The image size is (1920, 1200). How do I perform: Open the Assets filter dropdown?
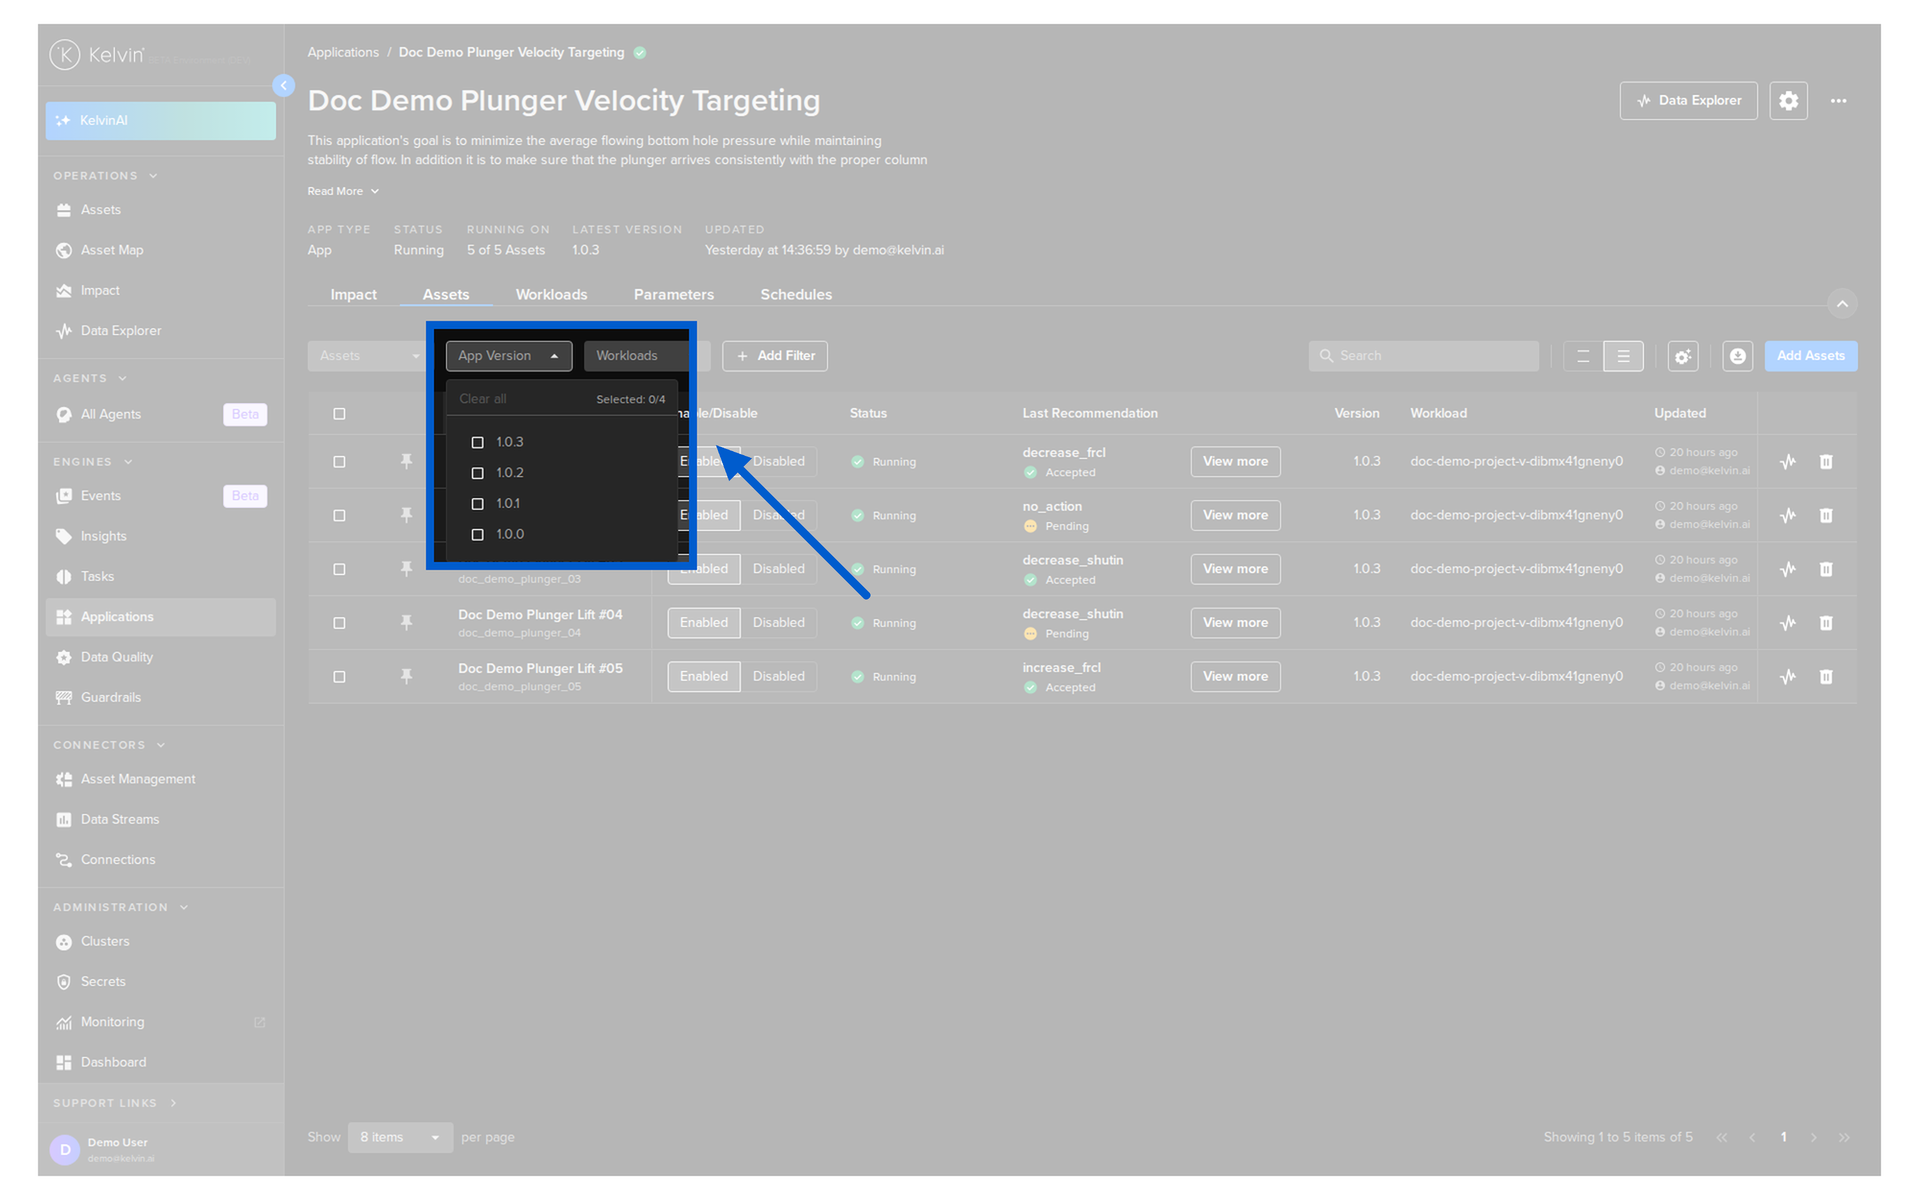tap(367, 356)
